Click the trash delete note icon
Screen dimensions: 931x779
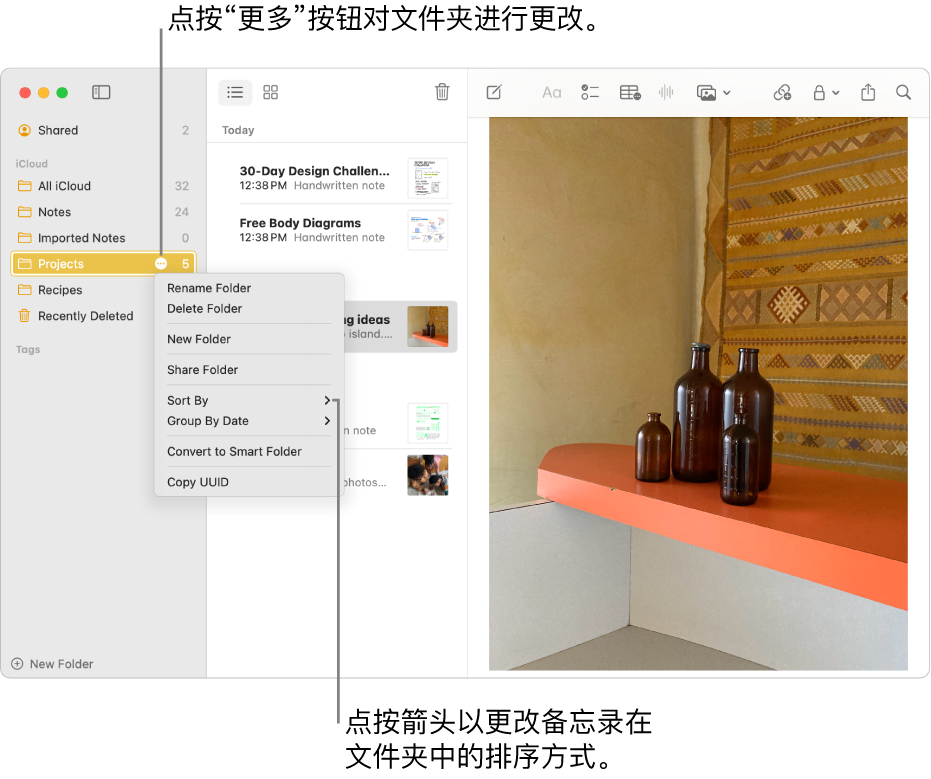click(x=442, y=92)
